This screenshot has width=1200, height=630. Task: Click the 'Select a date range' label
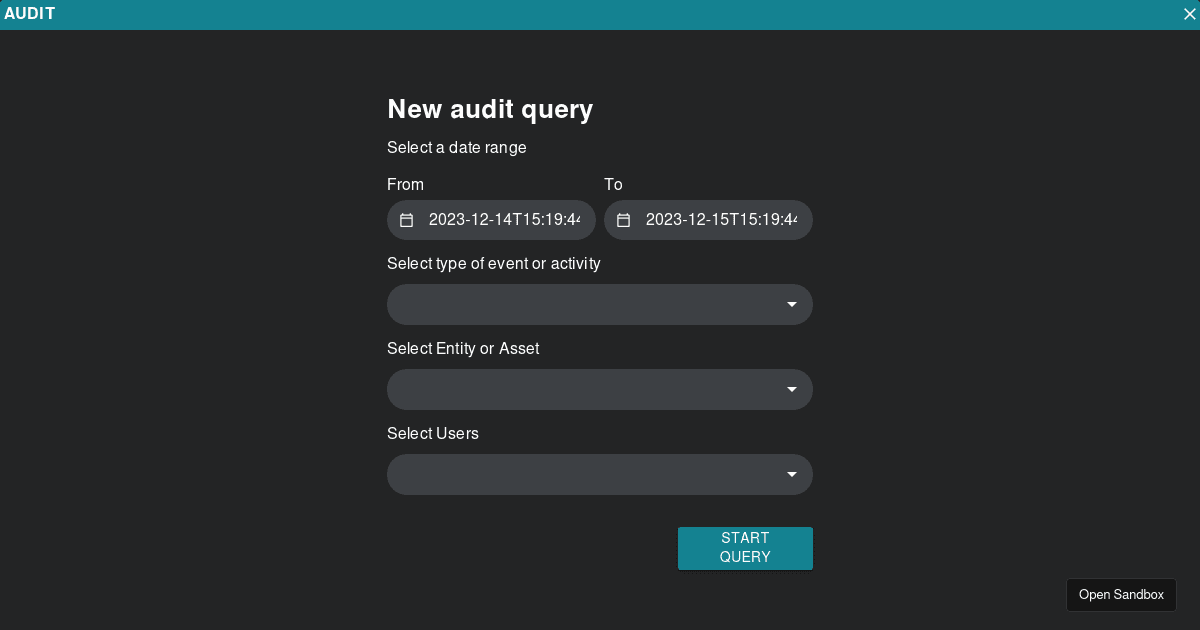pos(457,148)
